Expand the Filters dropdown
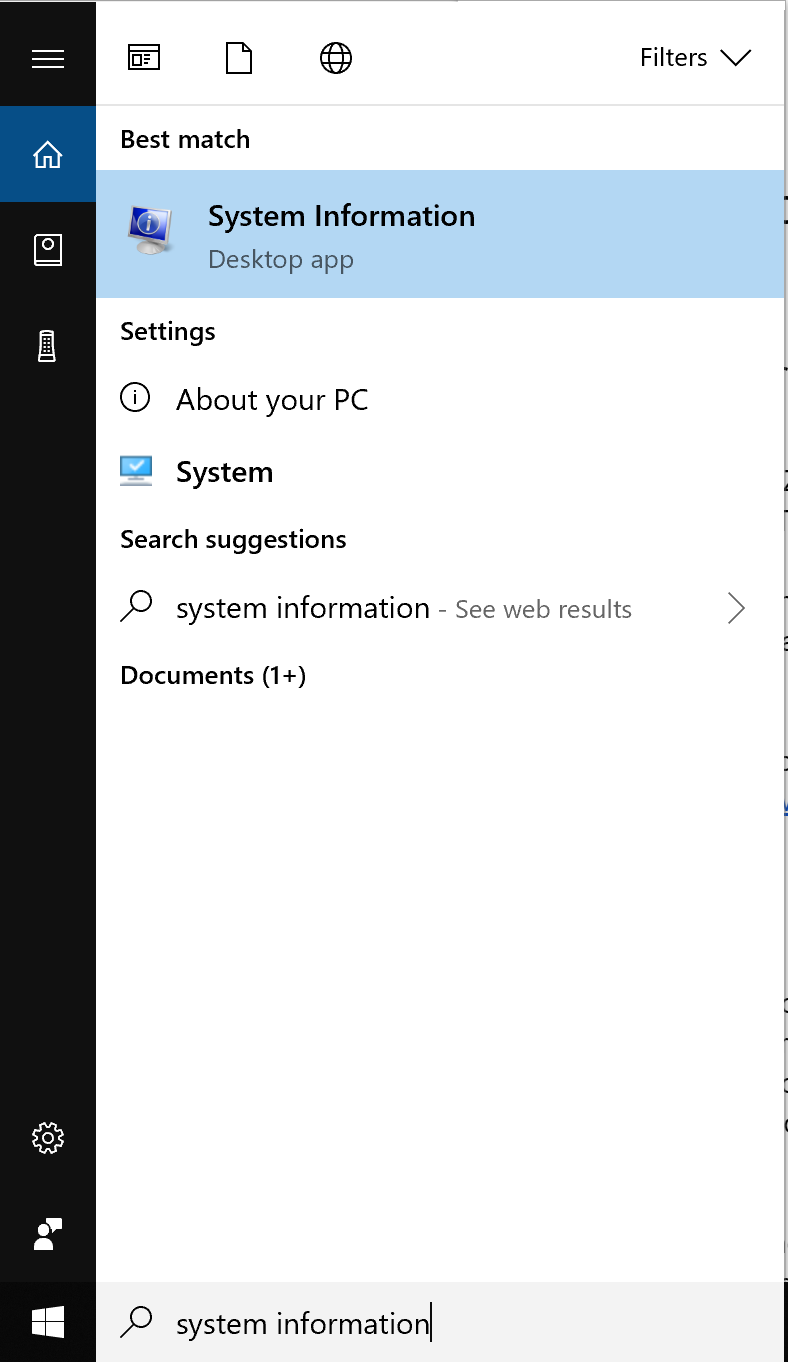788x1362 pixels. 695,58
